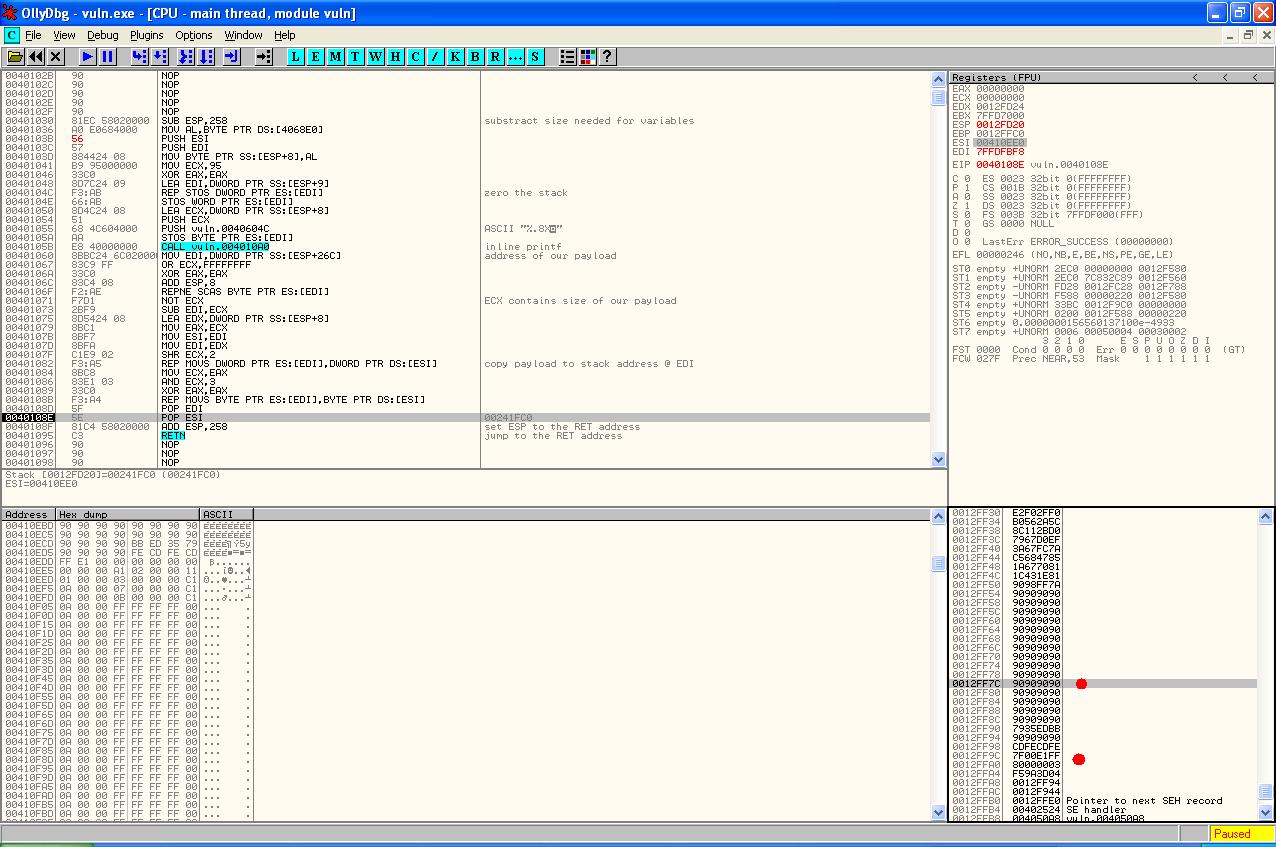This screenshot has height=847, width=1276.
Task: Click the Hex dump column header
Action: coord(127,514)
